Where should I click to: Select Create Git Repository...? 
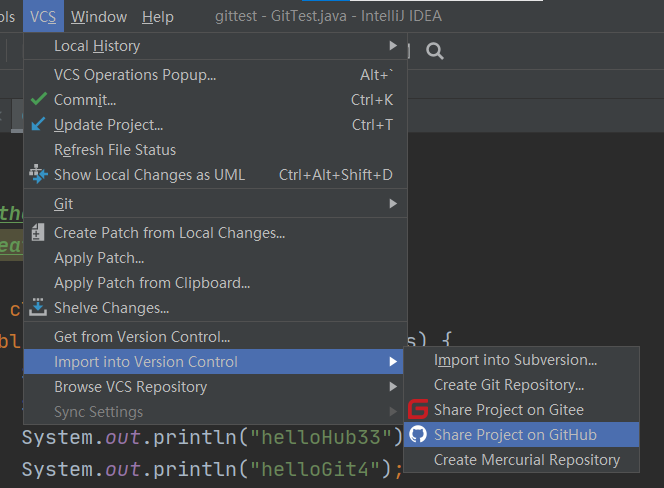[x=522, y=385]
